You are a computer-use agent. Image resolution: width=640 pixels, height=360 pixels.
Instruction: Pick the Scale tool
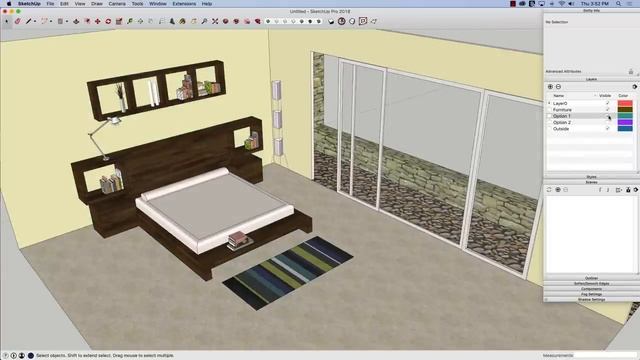(x=119, y=21)
